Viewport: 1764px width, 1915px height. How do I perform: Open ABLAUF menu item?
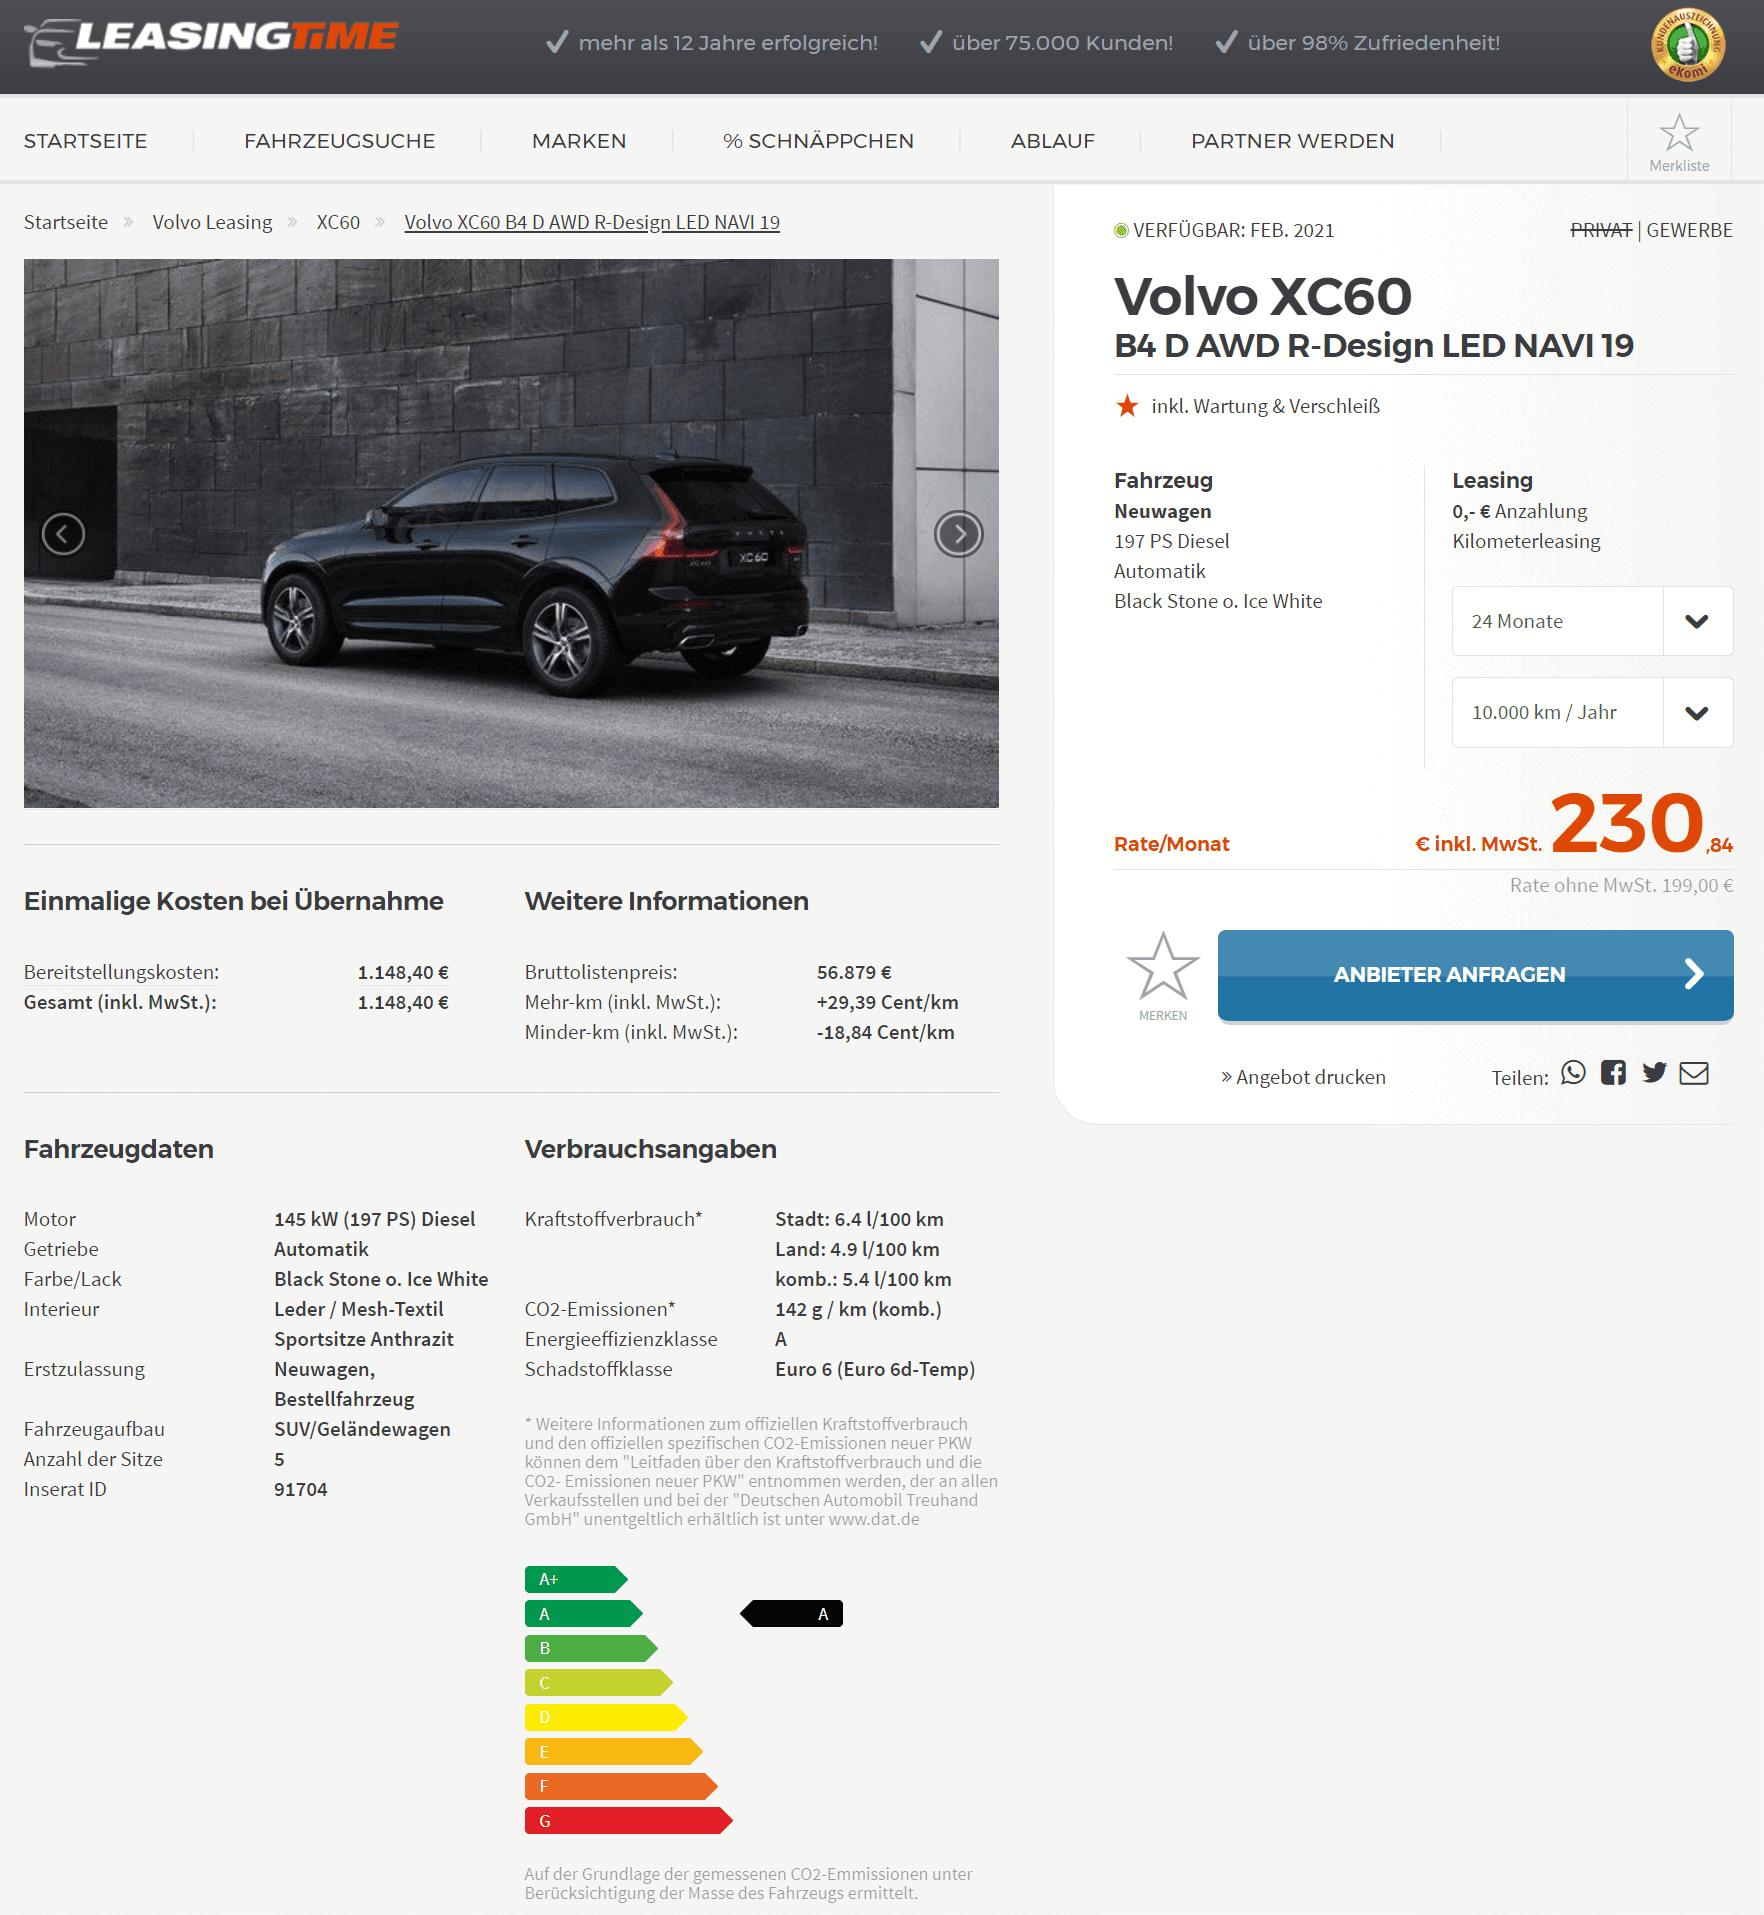(x=1052, y=141)
